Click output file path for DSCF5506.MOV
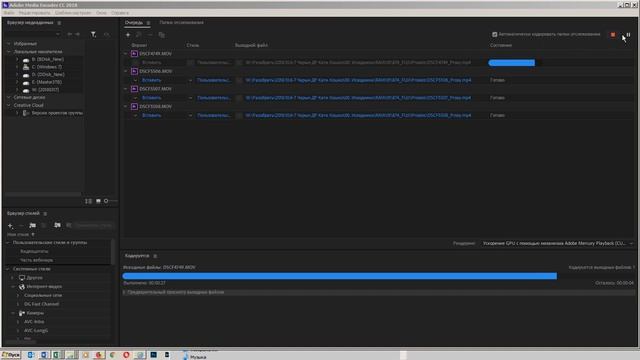Screen dimensions: 640x360 358,80
